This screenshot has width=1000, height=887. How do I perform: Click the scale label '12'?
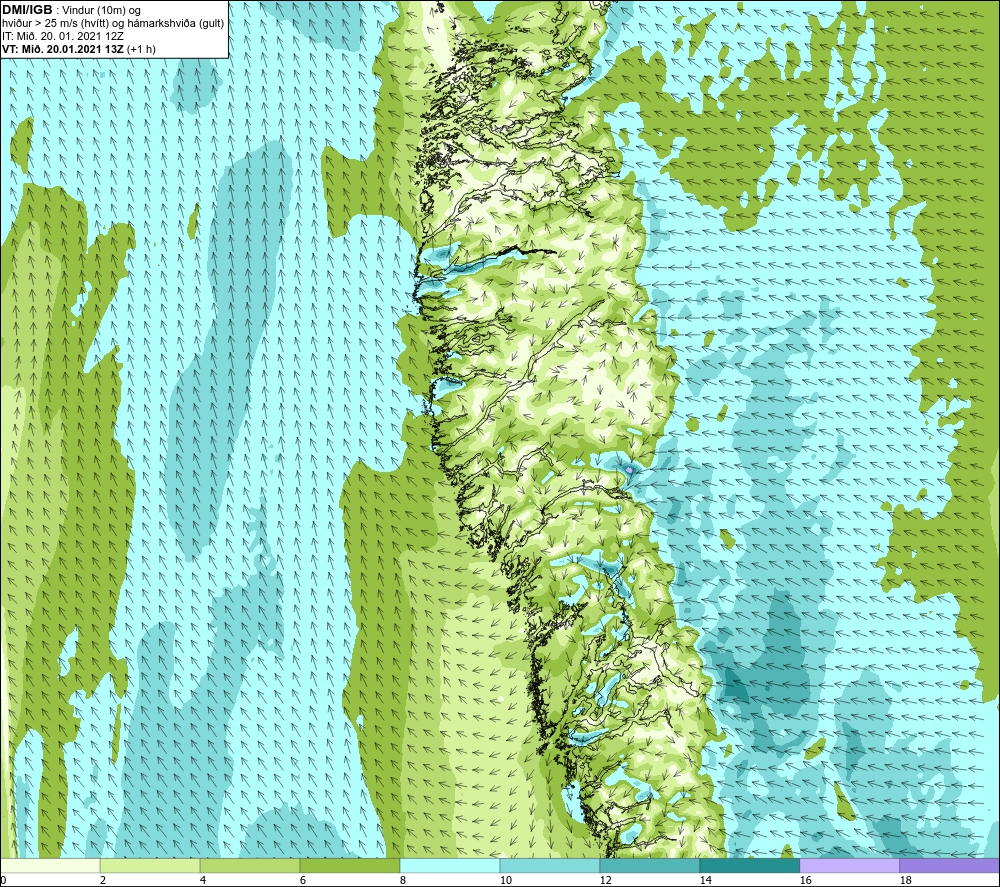point(606,881)
